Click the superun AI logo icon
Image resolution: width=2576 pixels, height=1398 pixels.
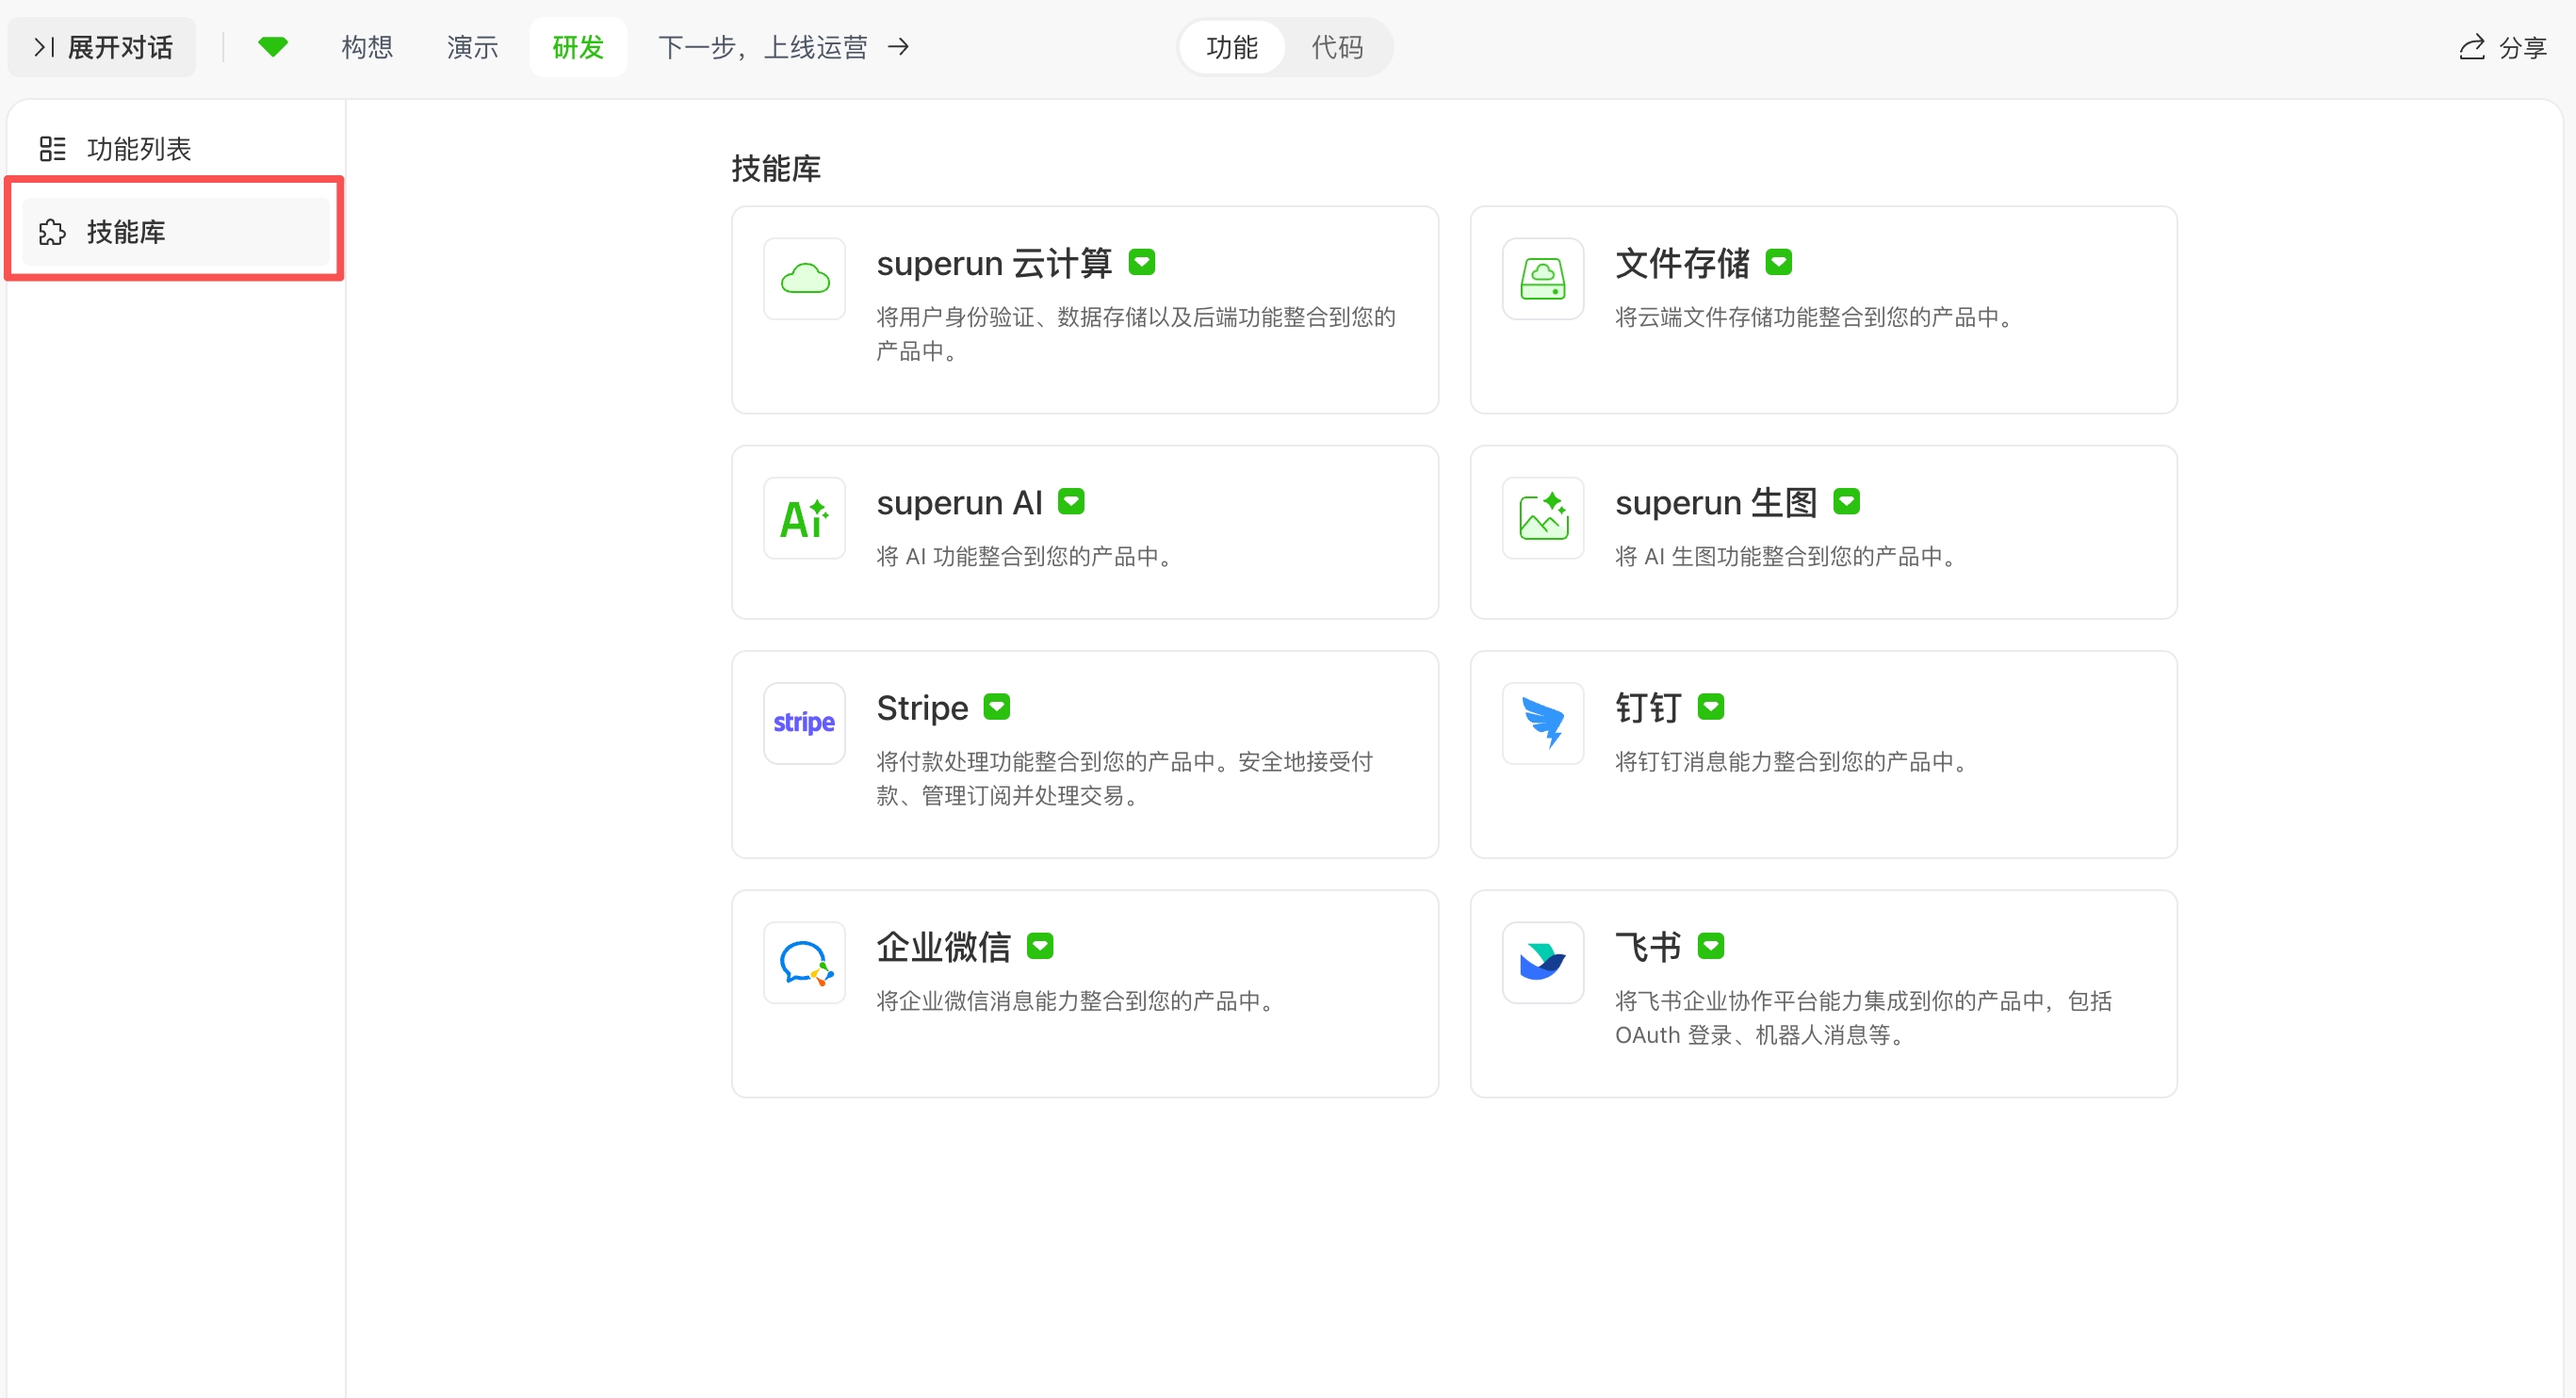tap(804, 518)
